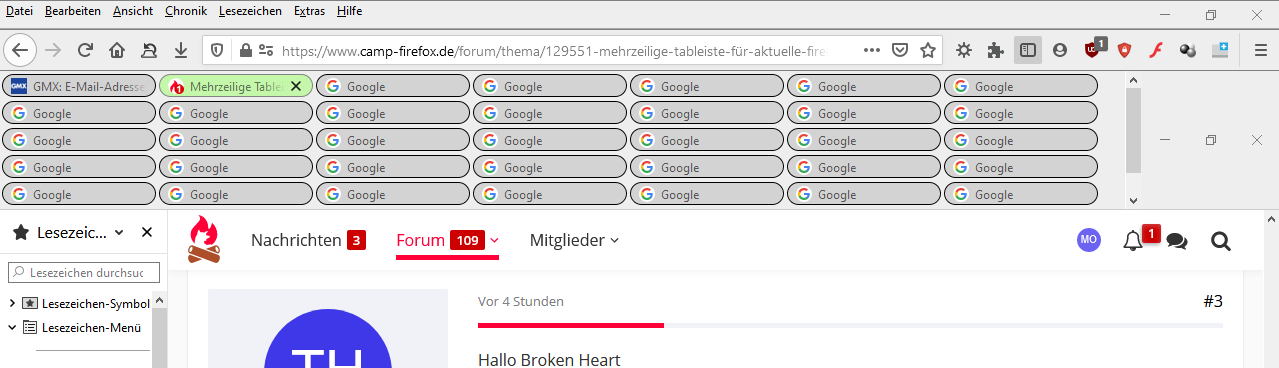The image size is (1279, 368).
Task: Open the notifications bell icon
Action: click(x=1133, y=241)
